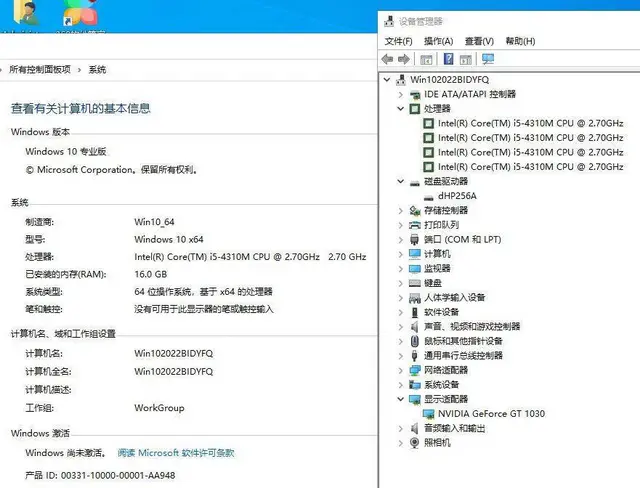This screenshot has width=640, height=488.
Task: Open the 帮助(H) menu
Action: (x=520, y=41)
